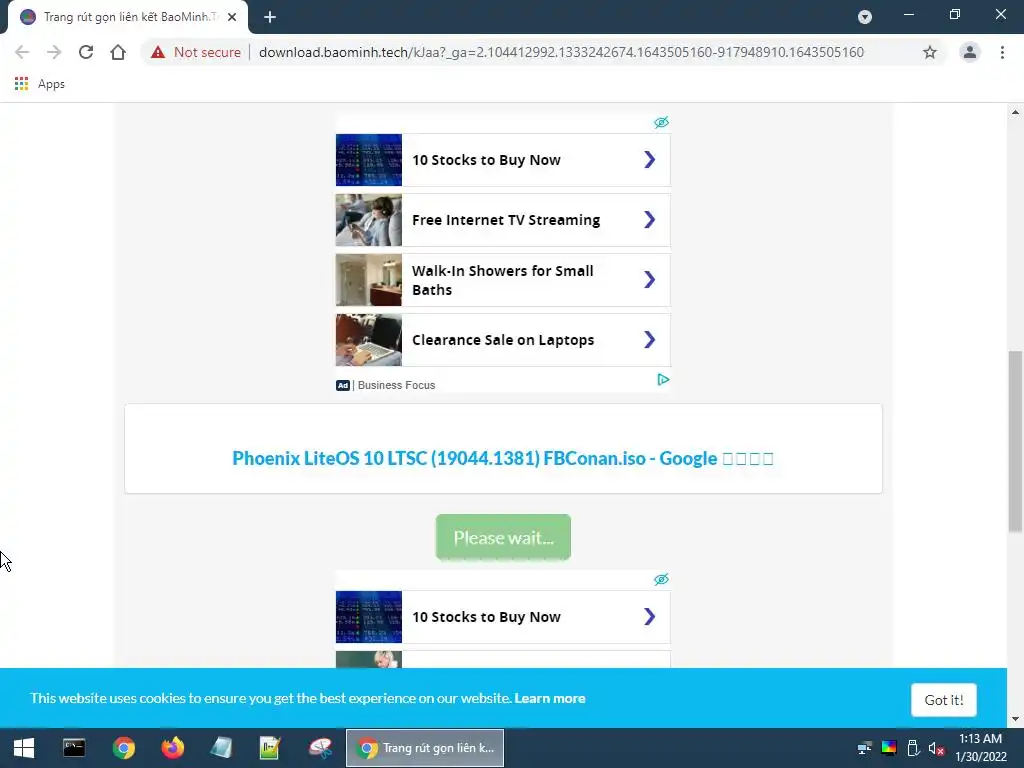Open the tab search dropdown arrow
The image size is (1024, 768).
(x=865, y=17)
